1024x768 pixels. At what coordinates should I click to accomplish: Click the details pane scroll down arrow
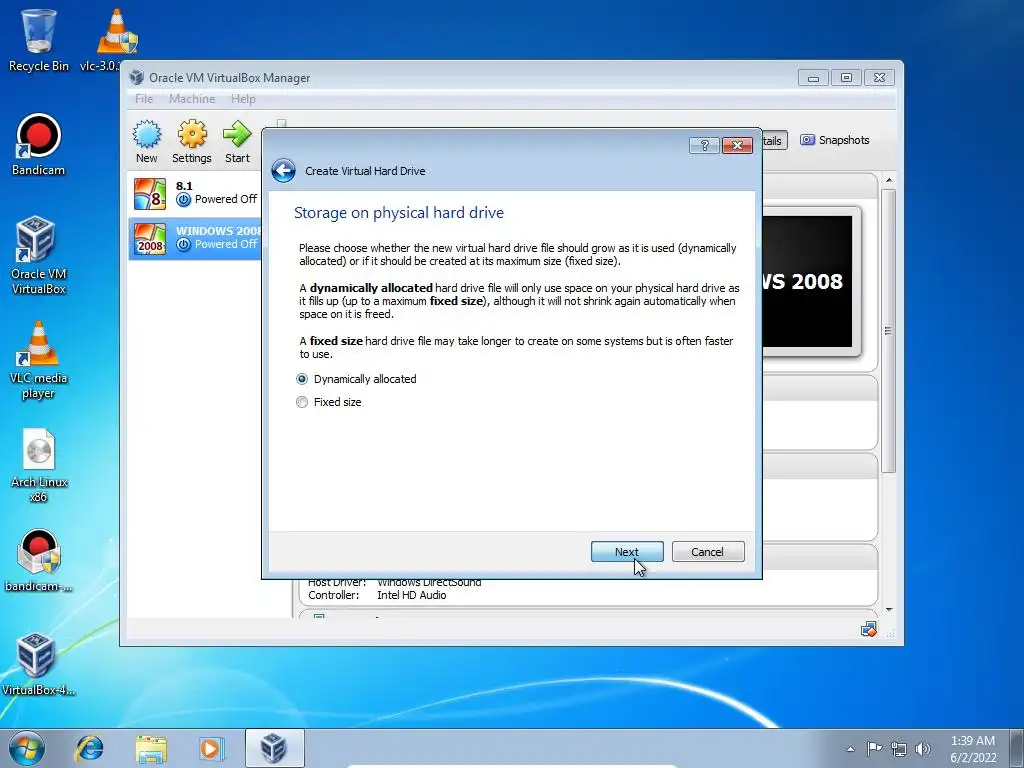tap(888, 610)
